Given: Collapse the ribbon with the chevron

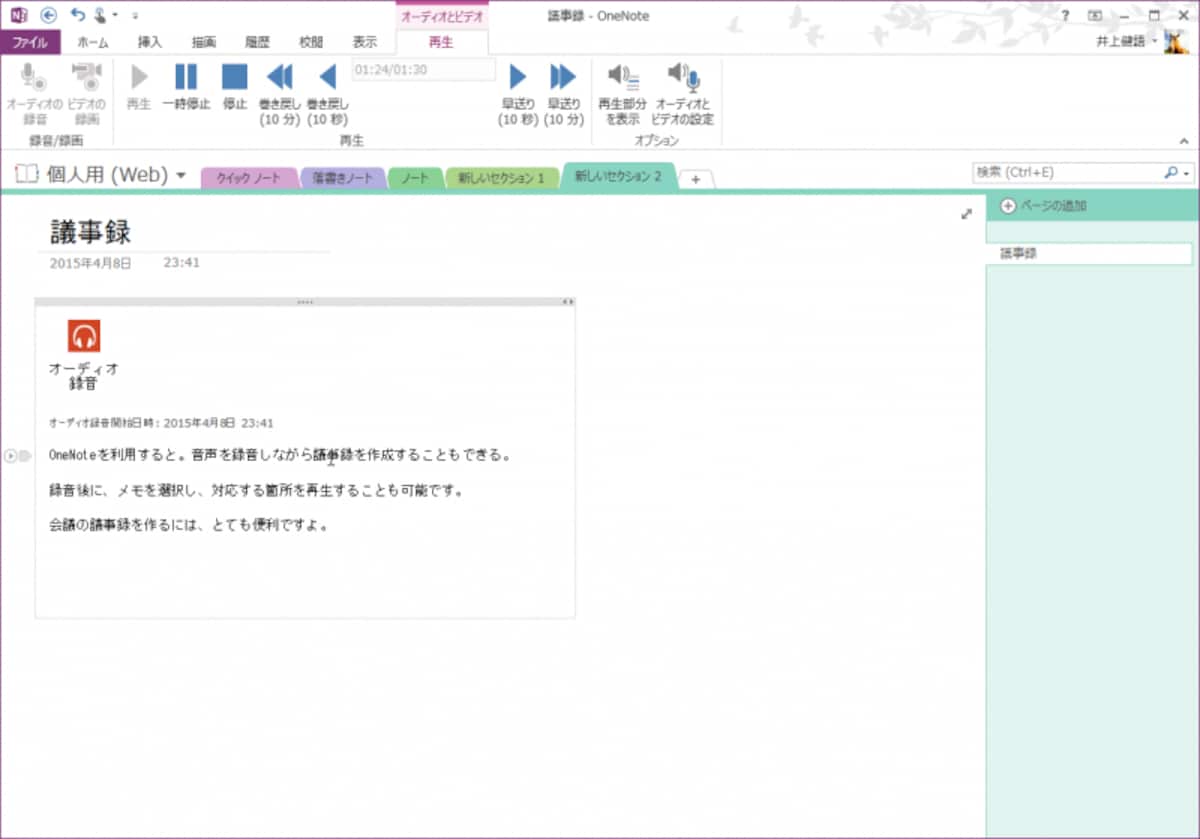Looking at the screenshot, I should (x=1185, y=141).
